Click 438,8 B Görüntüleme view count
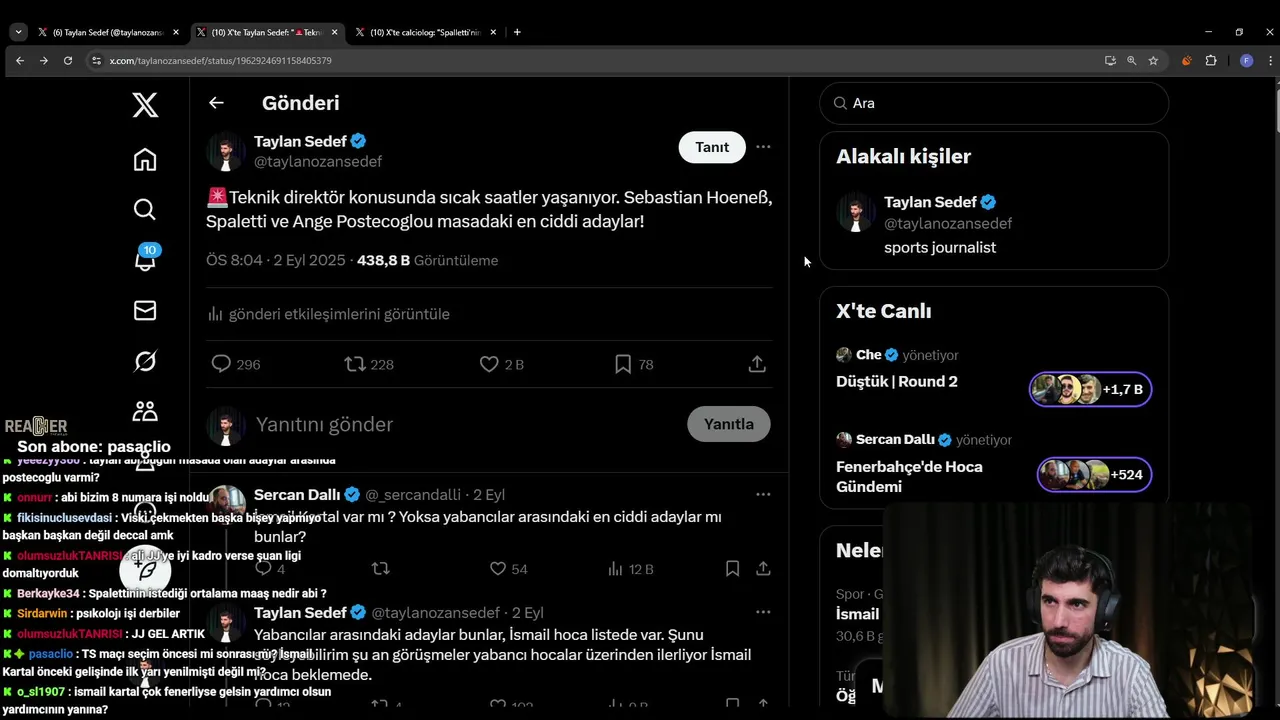Viewport: 1280px width, 720px height. pyautogui.click(x=427, y=260)
